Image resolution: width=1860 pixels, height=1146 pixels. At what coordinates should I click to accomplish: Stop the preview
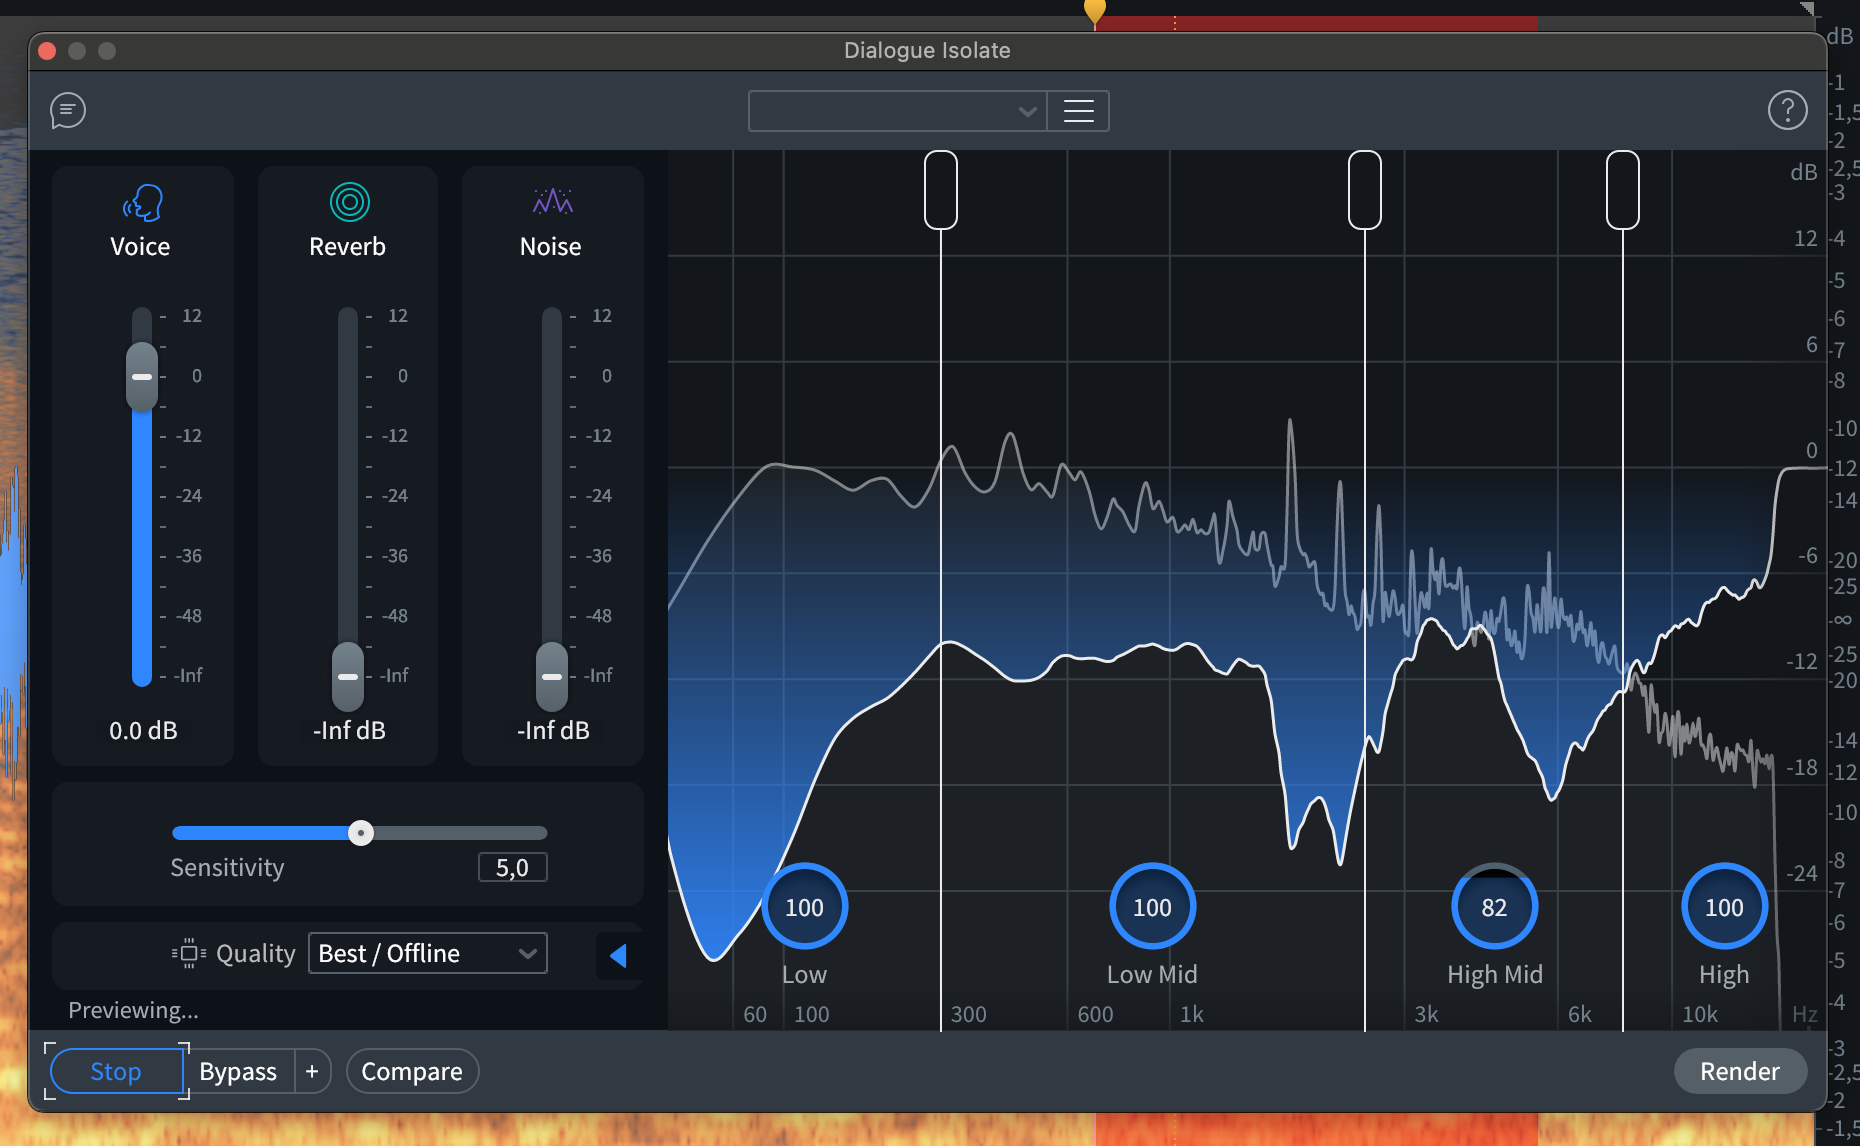(x=116, y=1071)
